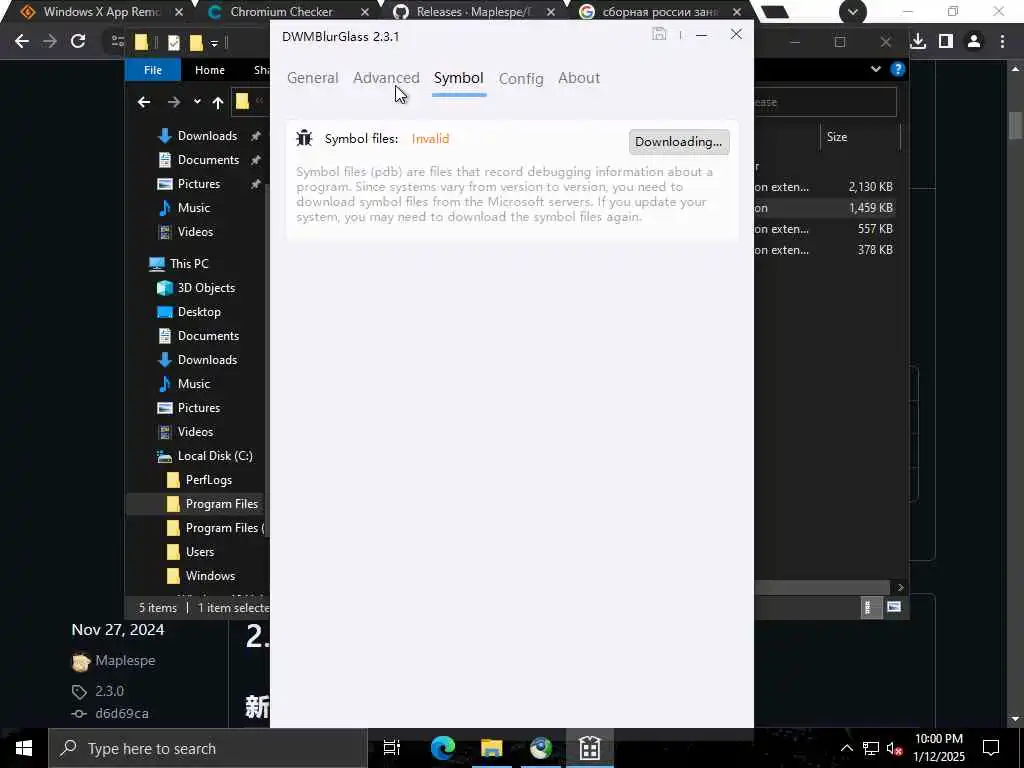
Task: Select This PC in navigation pane
Action: coord(188,264)
